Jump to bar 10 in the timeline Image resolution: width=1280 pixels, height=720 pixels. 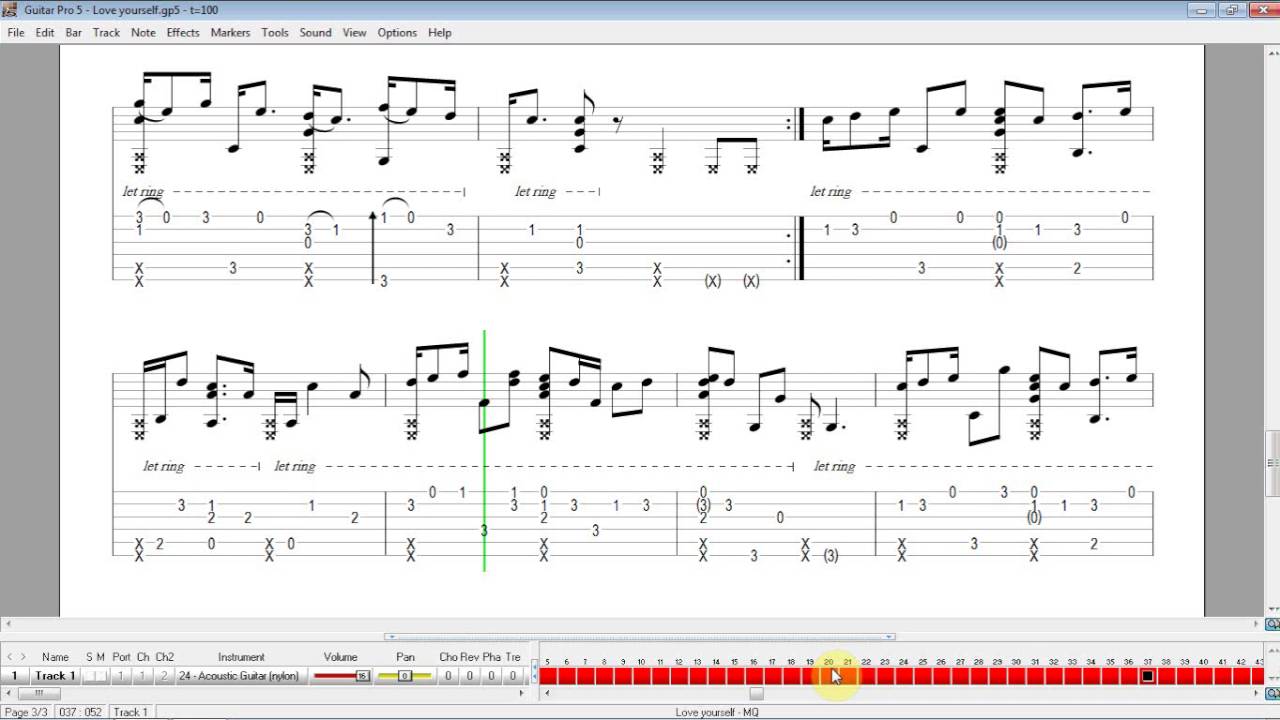click(641, 676)
